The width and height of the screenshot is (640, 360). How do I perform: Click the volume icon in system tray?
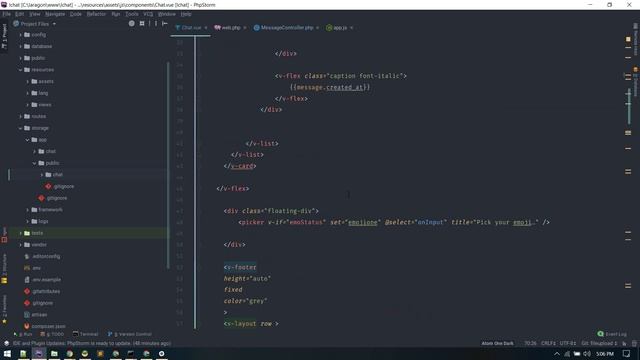[587, 354]
